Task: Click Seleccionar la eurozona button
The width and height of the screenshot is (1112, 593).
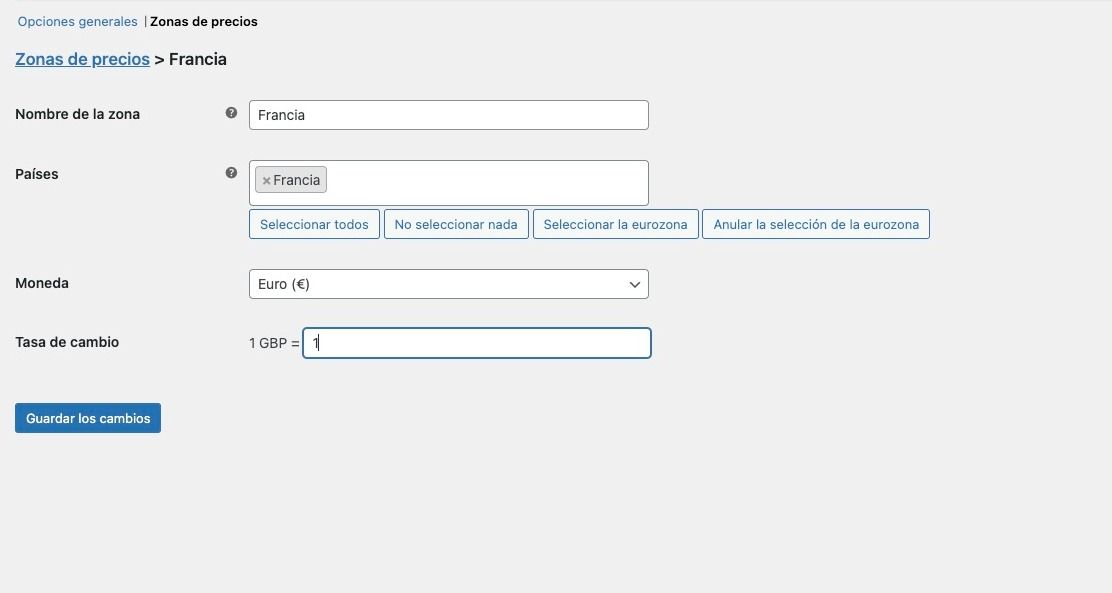Action: pyautogui.click(x=616, y=224)
